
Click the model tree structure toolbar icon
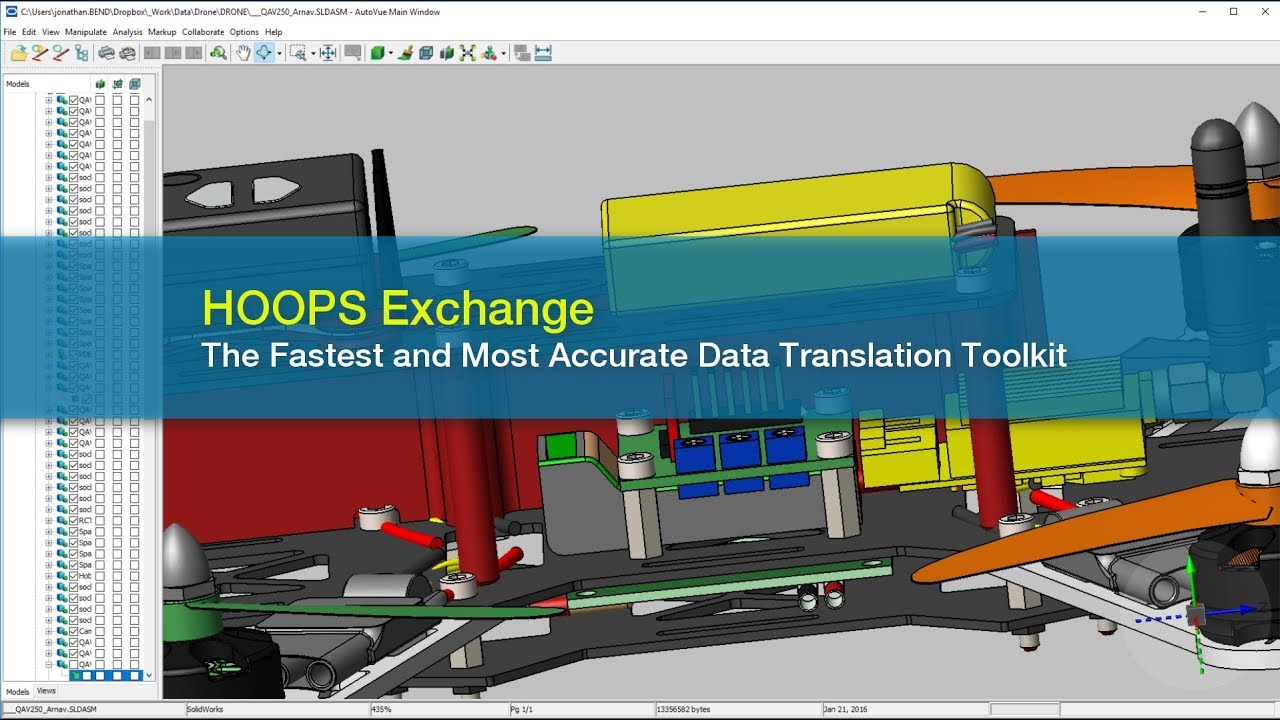click(x=82, y=53)
